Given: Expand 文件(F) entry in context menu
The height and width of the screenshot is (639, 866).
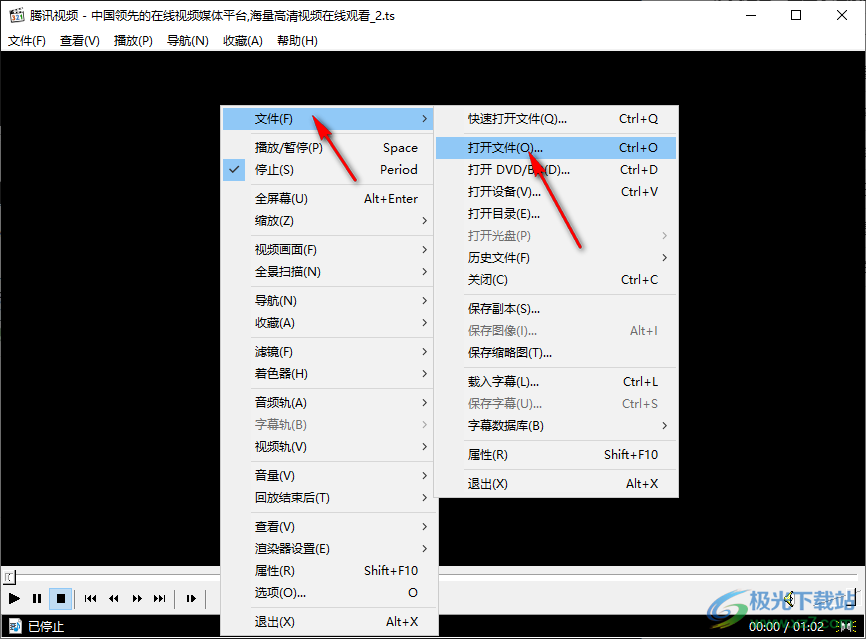Looking at the screenshot, I should pos(328,119).
